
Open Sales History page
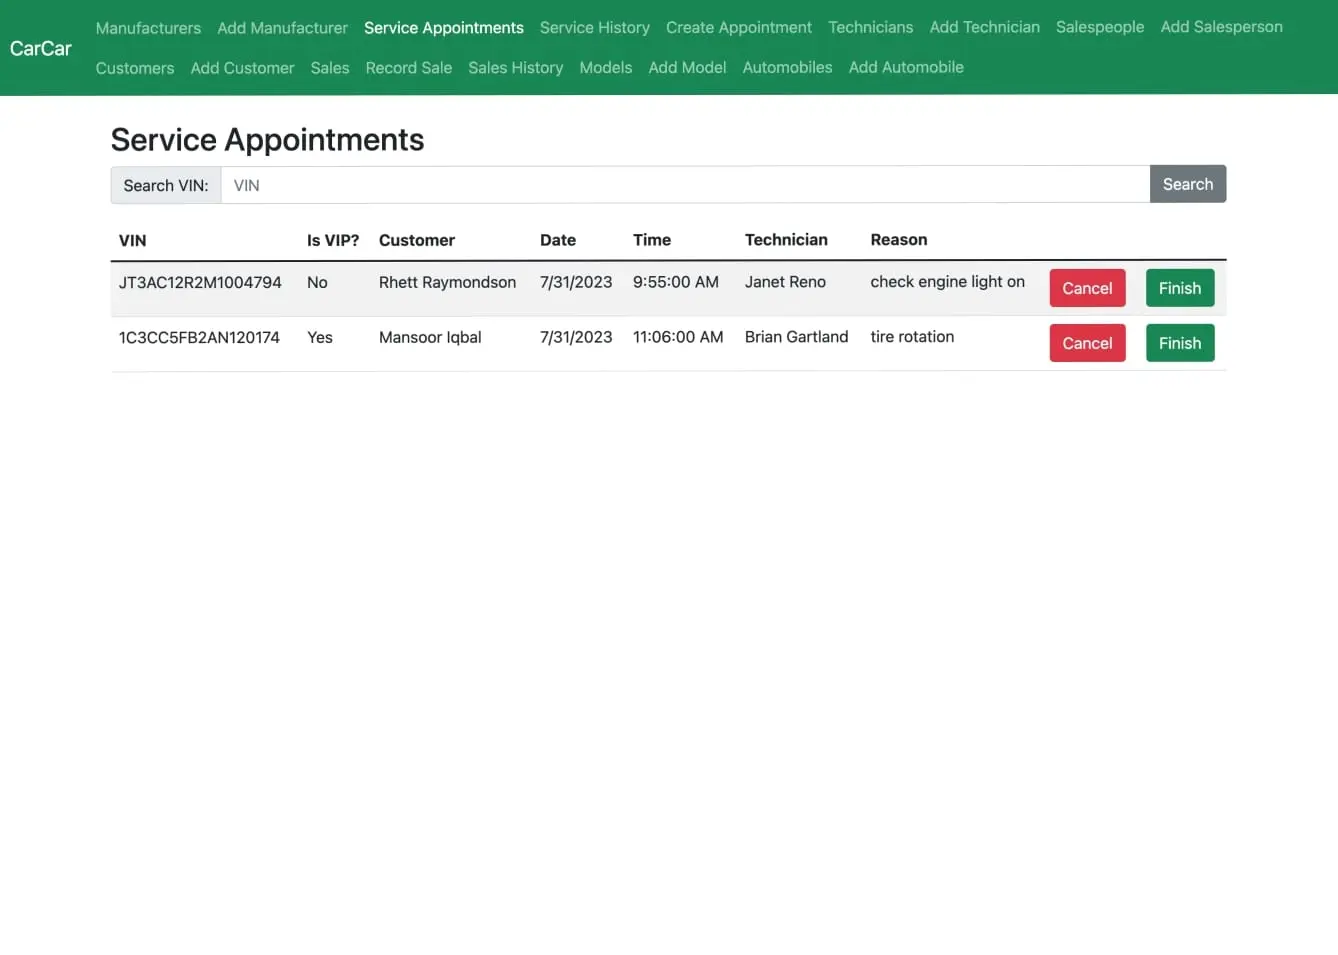(515, 68)
